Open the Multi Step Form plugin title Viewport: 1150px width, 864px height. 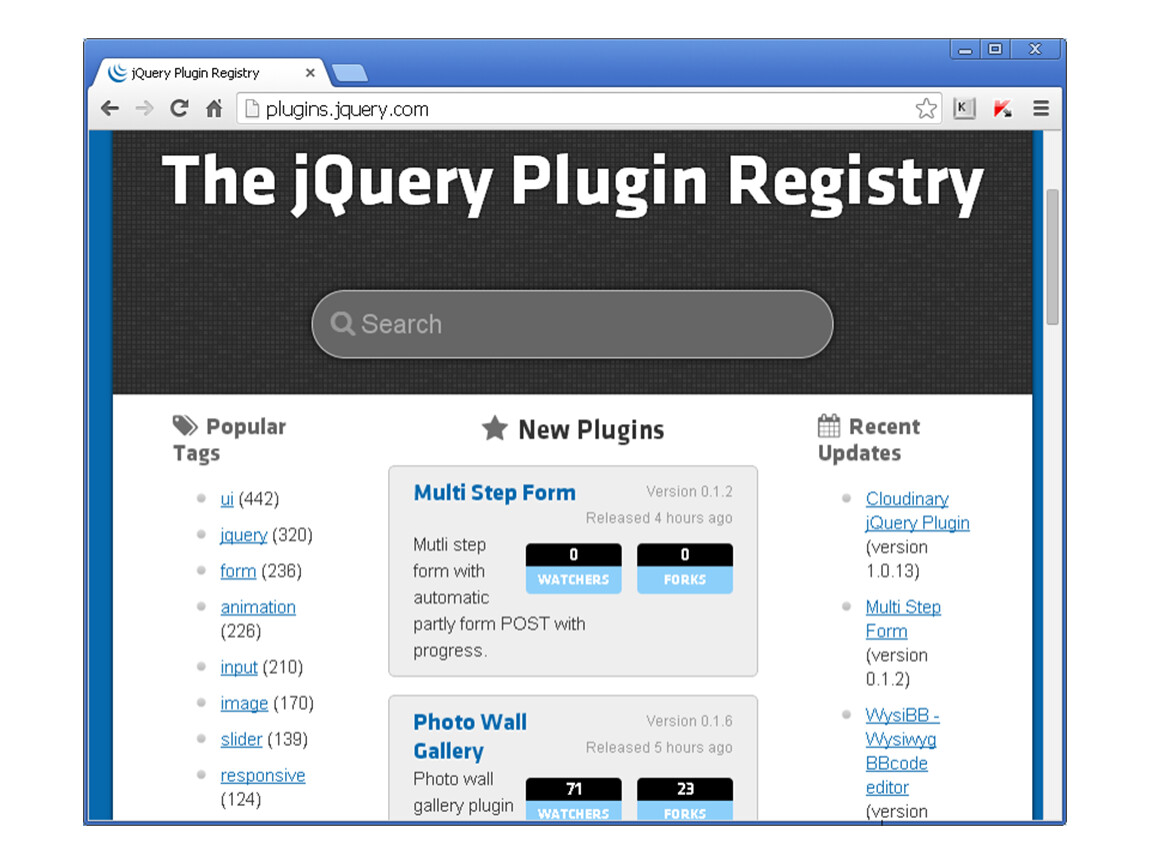click(x=494, y=493)
